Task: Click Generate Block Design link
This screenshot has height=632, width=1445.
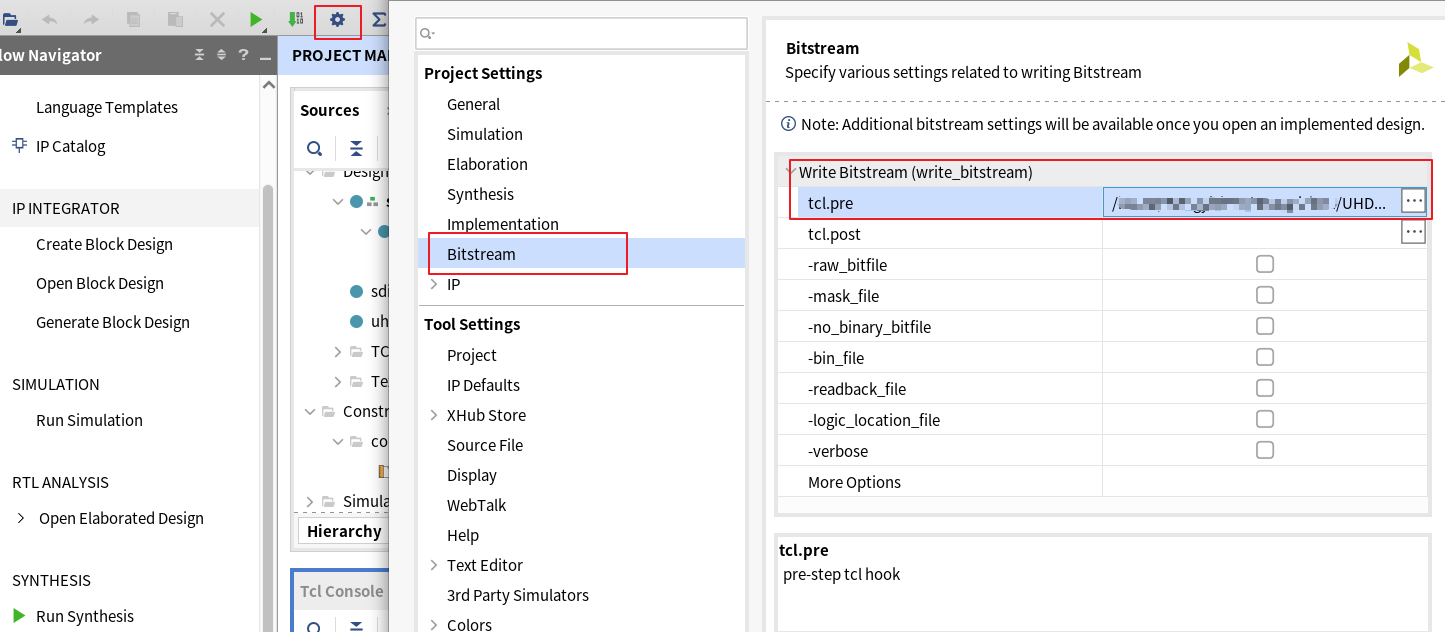Action: coord(113,322)
